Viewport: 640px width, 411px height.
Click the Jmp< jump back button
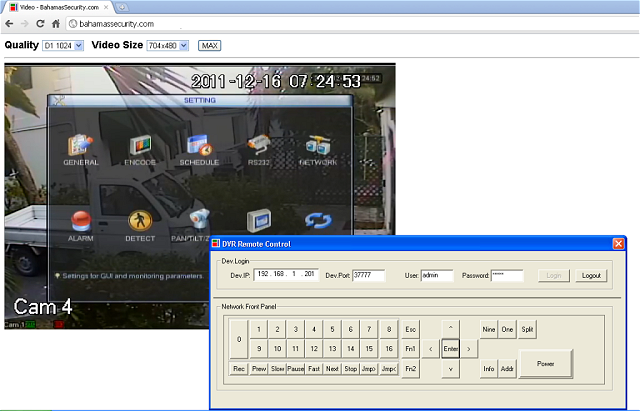point(389,369)
